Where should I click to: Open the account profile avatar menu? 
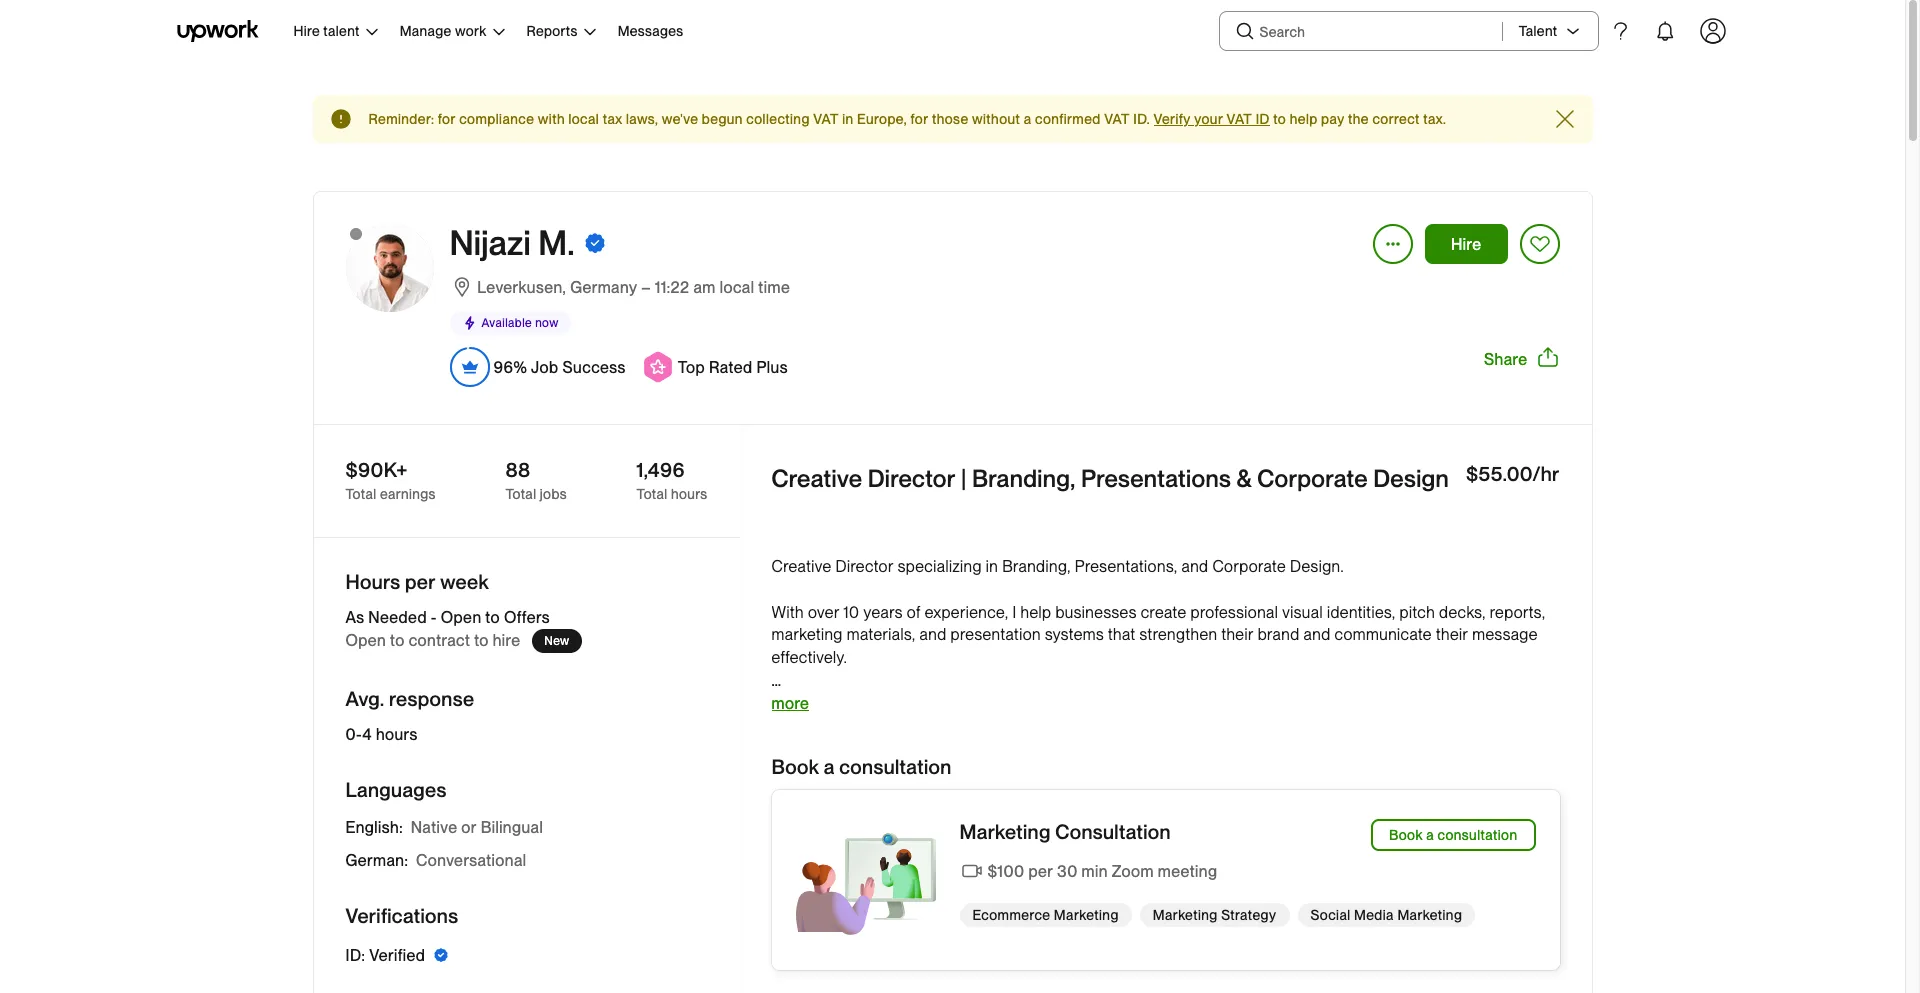(x=1713, y=31)
